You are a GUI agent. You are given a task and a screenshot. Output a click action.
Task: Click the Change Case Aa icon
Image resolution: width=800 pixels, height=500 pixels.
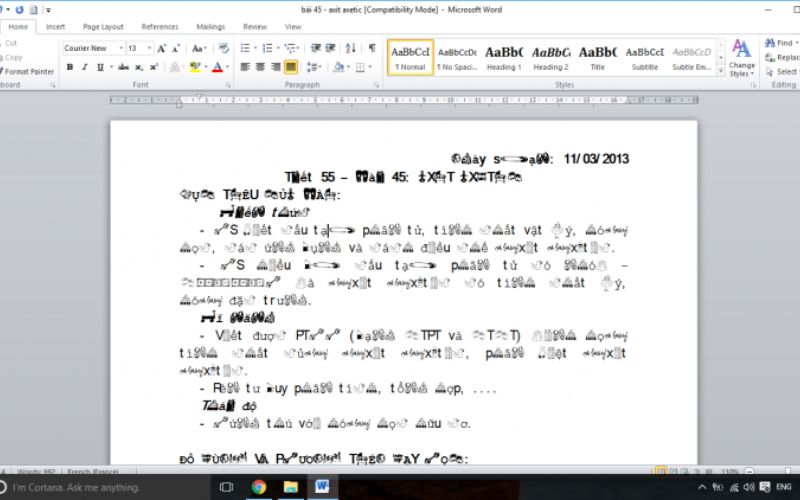197,48
